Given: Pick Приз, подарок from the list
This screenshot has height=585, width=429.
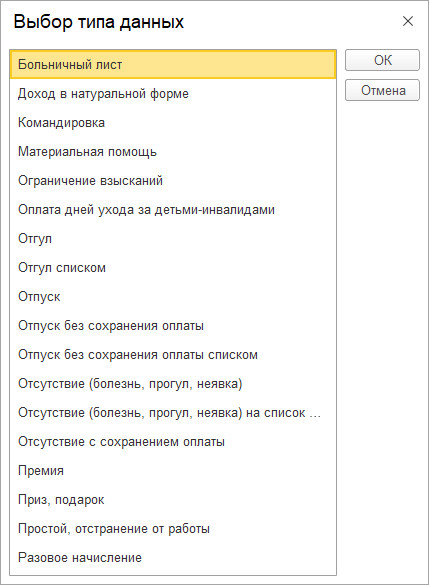Looking at the screenshot, I should 173,500.
